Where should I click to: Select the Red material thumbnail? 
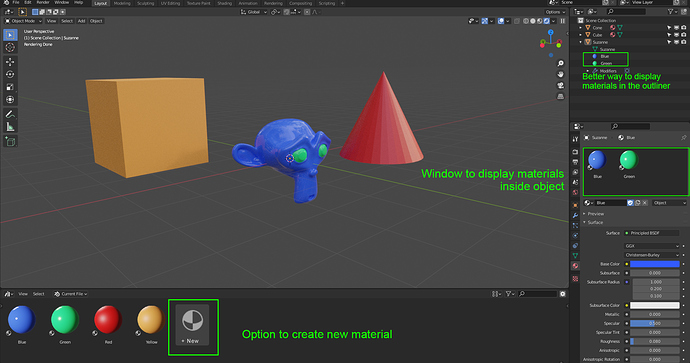108,320
